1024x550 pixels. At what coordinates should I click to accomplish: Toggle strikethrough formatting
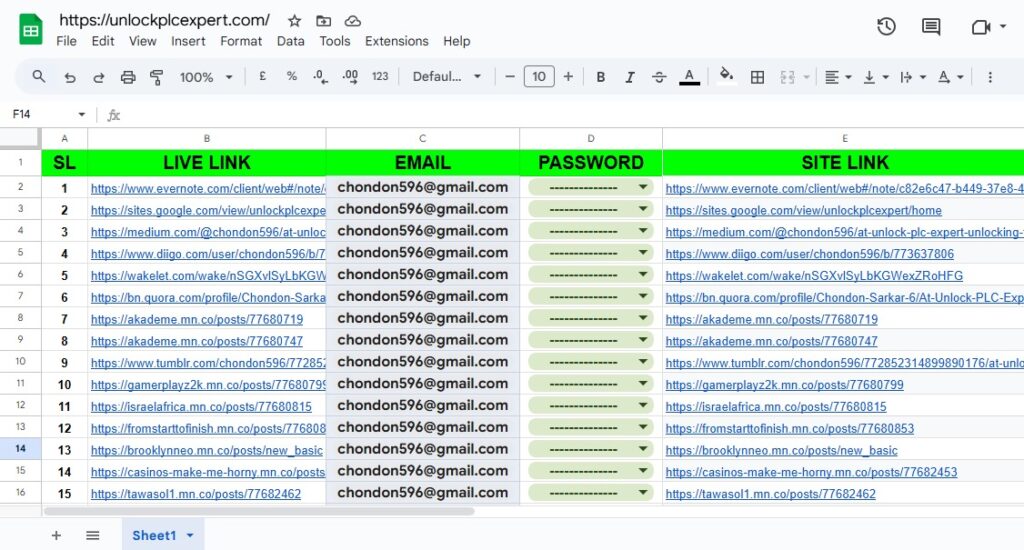pyautogui.click(x=659, y=77)
